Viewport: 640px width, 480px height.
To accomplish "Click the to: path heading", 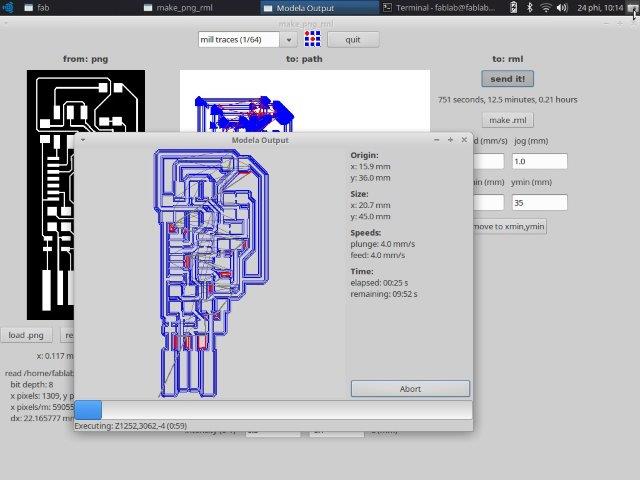I will pyautogui.click(x=304, y=59).
